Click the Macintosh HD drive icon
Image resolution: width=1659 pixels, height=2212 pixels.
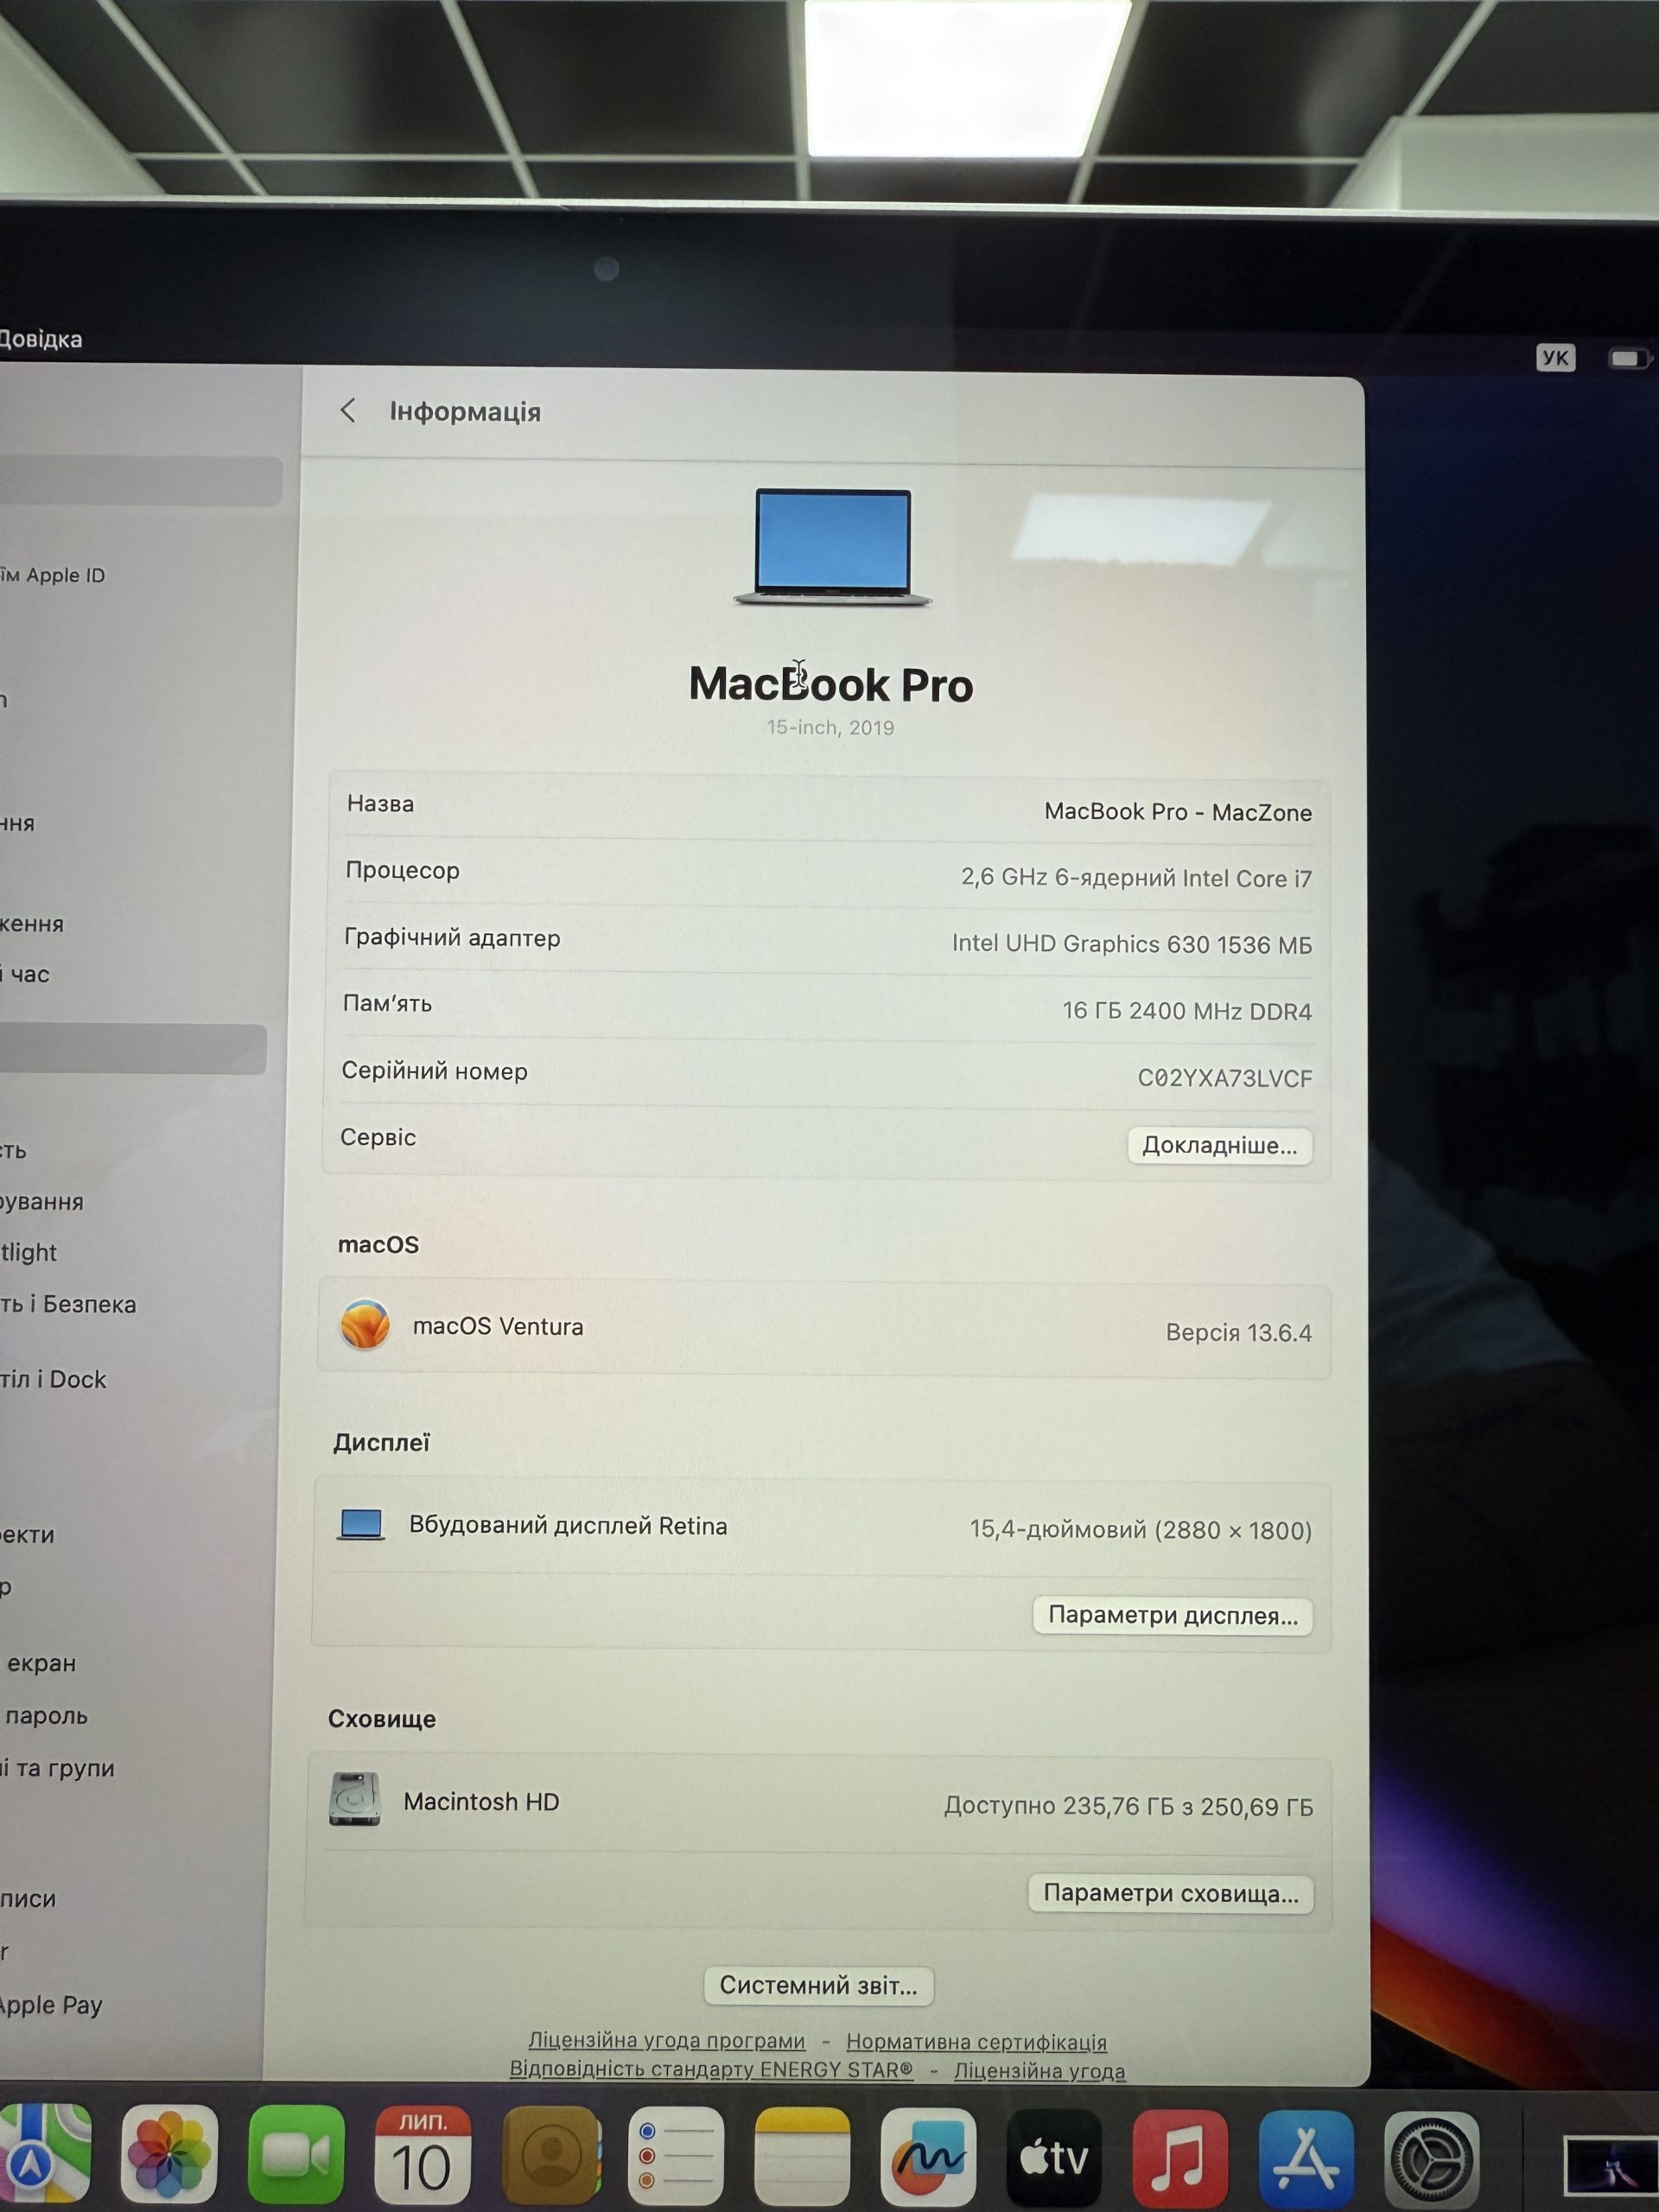pos(355,1800)
